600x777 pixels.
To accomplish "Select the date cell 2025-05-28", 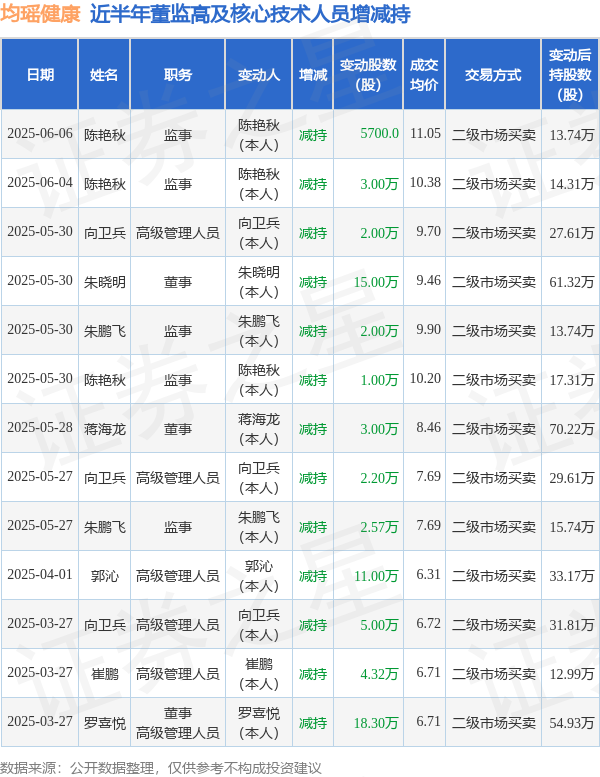I will (x=40, y=428).
